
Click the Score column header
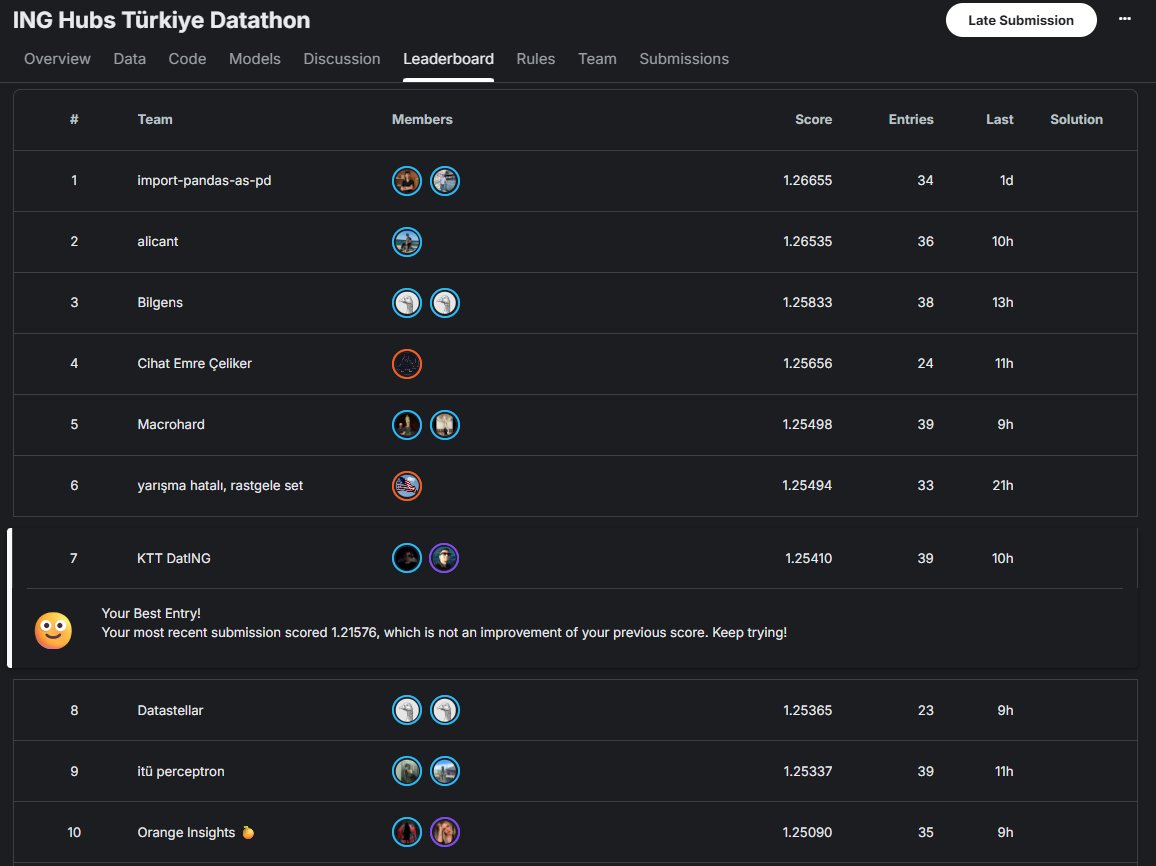[813, 119]
